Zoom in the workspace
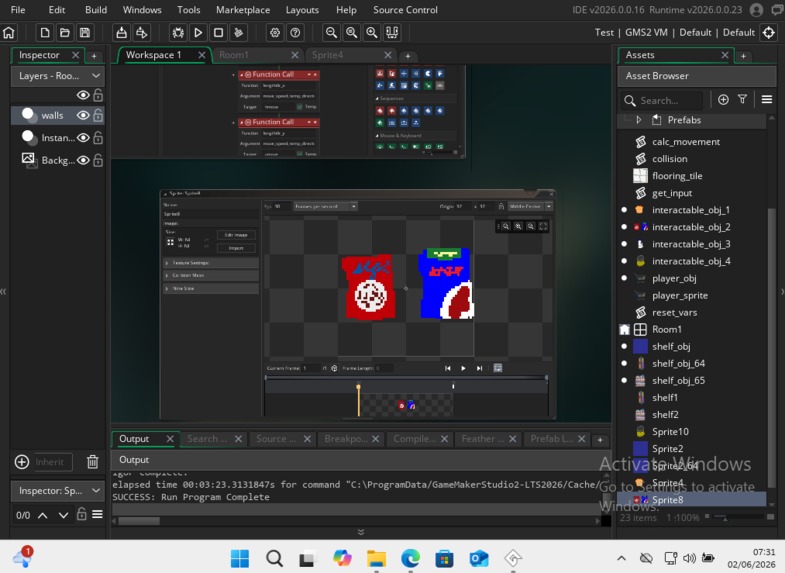The width and height of the screenshot is (785, 573). click(x=371, y=33)
